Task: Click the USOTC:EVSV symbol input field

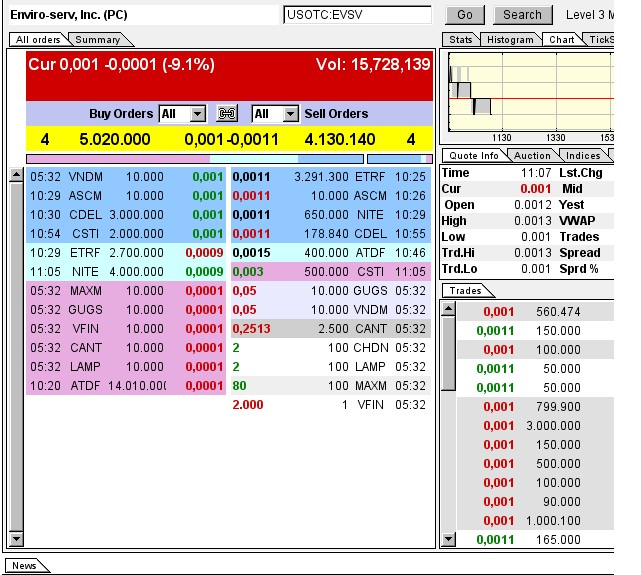Action: point(357,15)
